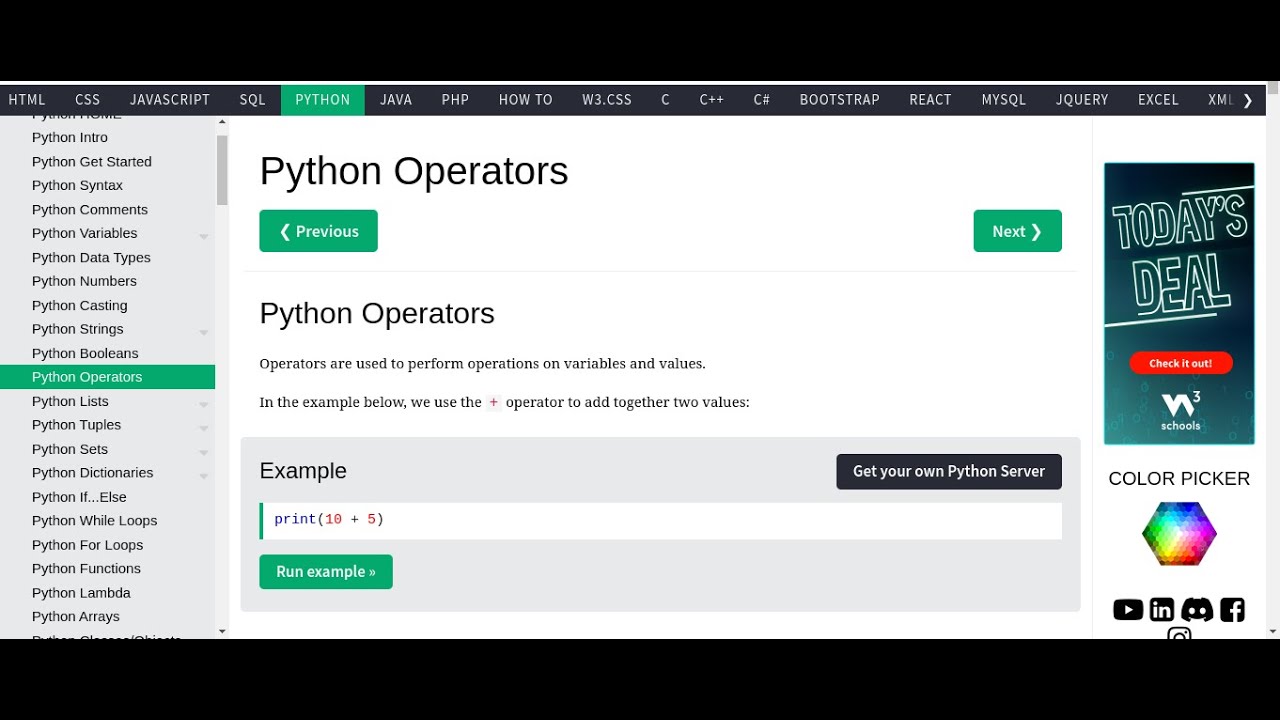Open Python If...Else in sidebar

[107, 497]
